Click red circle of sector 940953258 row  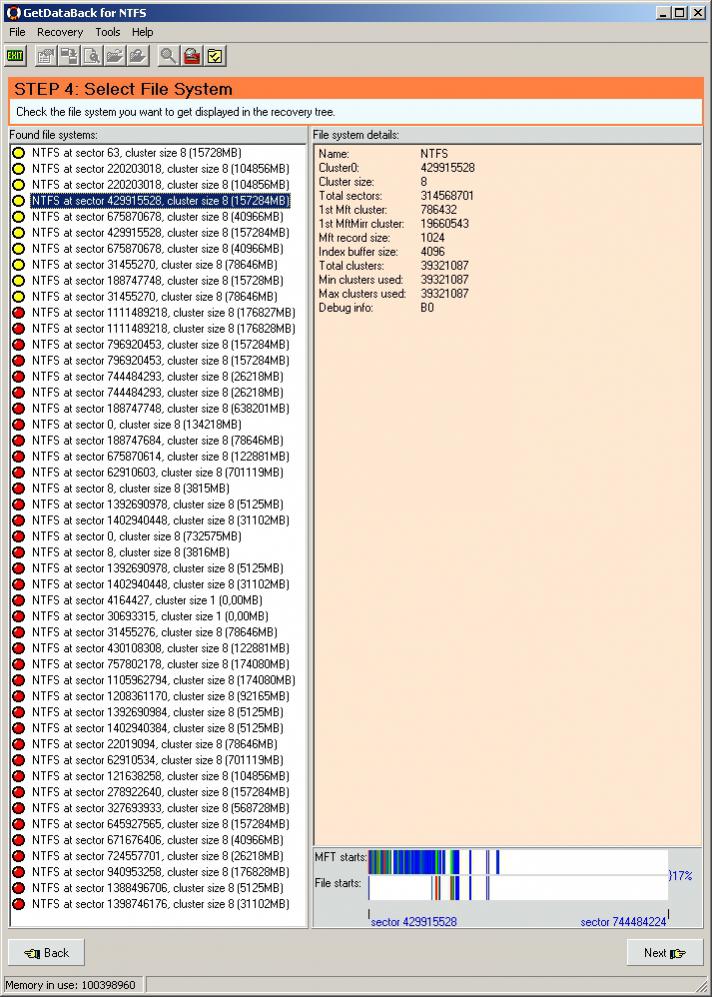18,872
